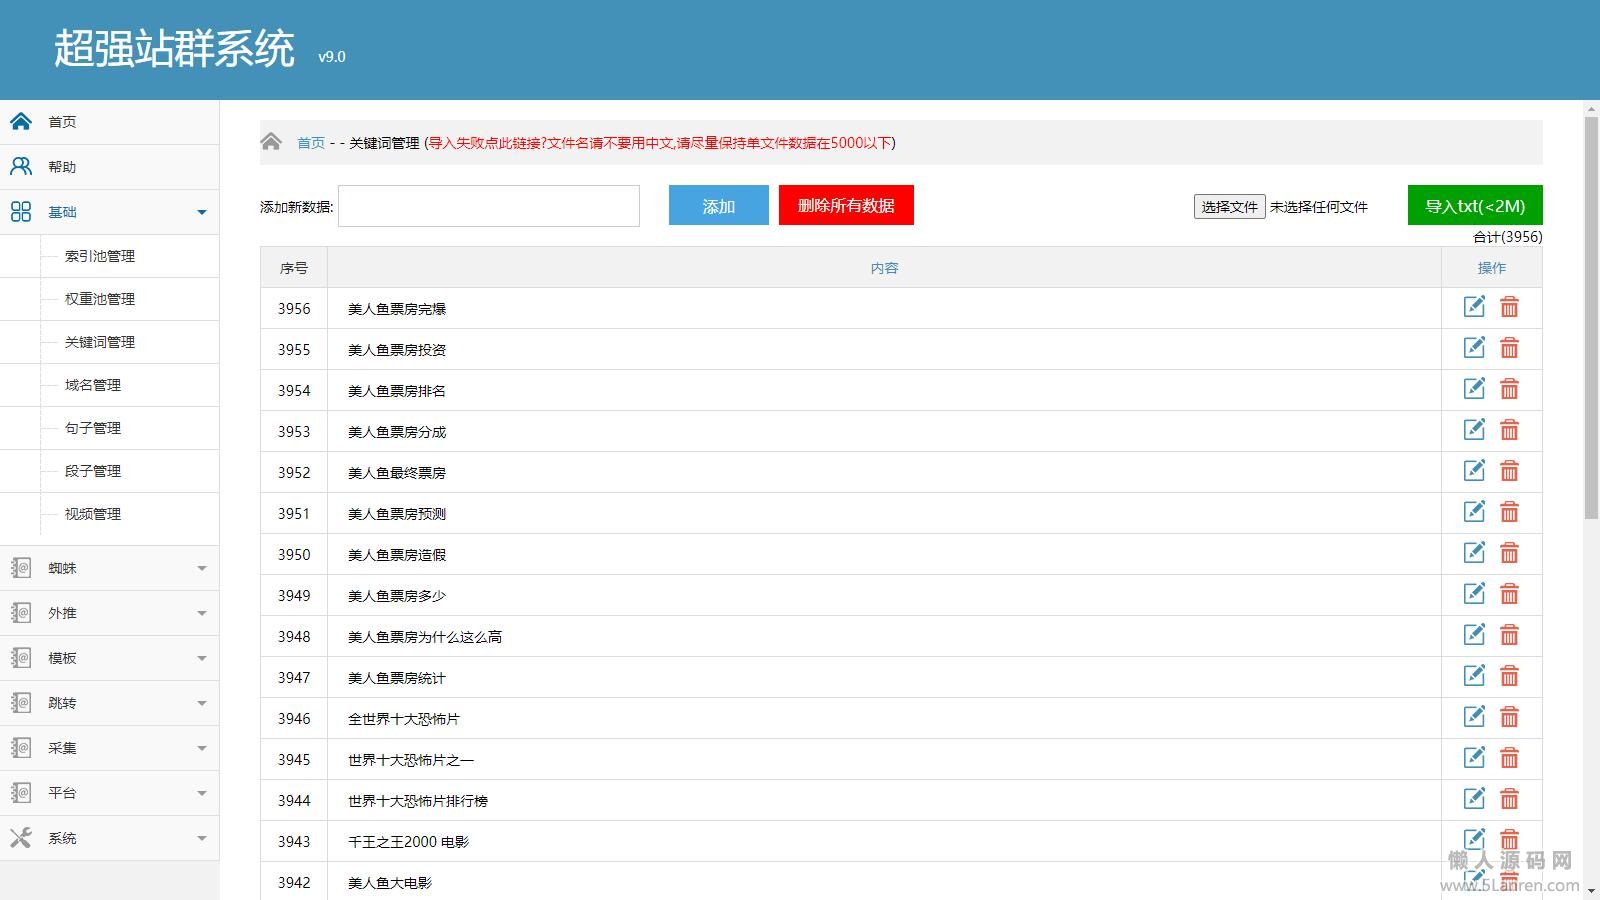Remove row 3946 全世界十大恐怖片
The image size is (1600, 900).
pyautogui.click(x=1509, y=717)
